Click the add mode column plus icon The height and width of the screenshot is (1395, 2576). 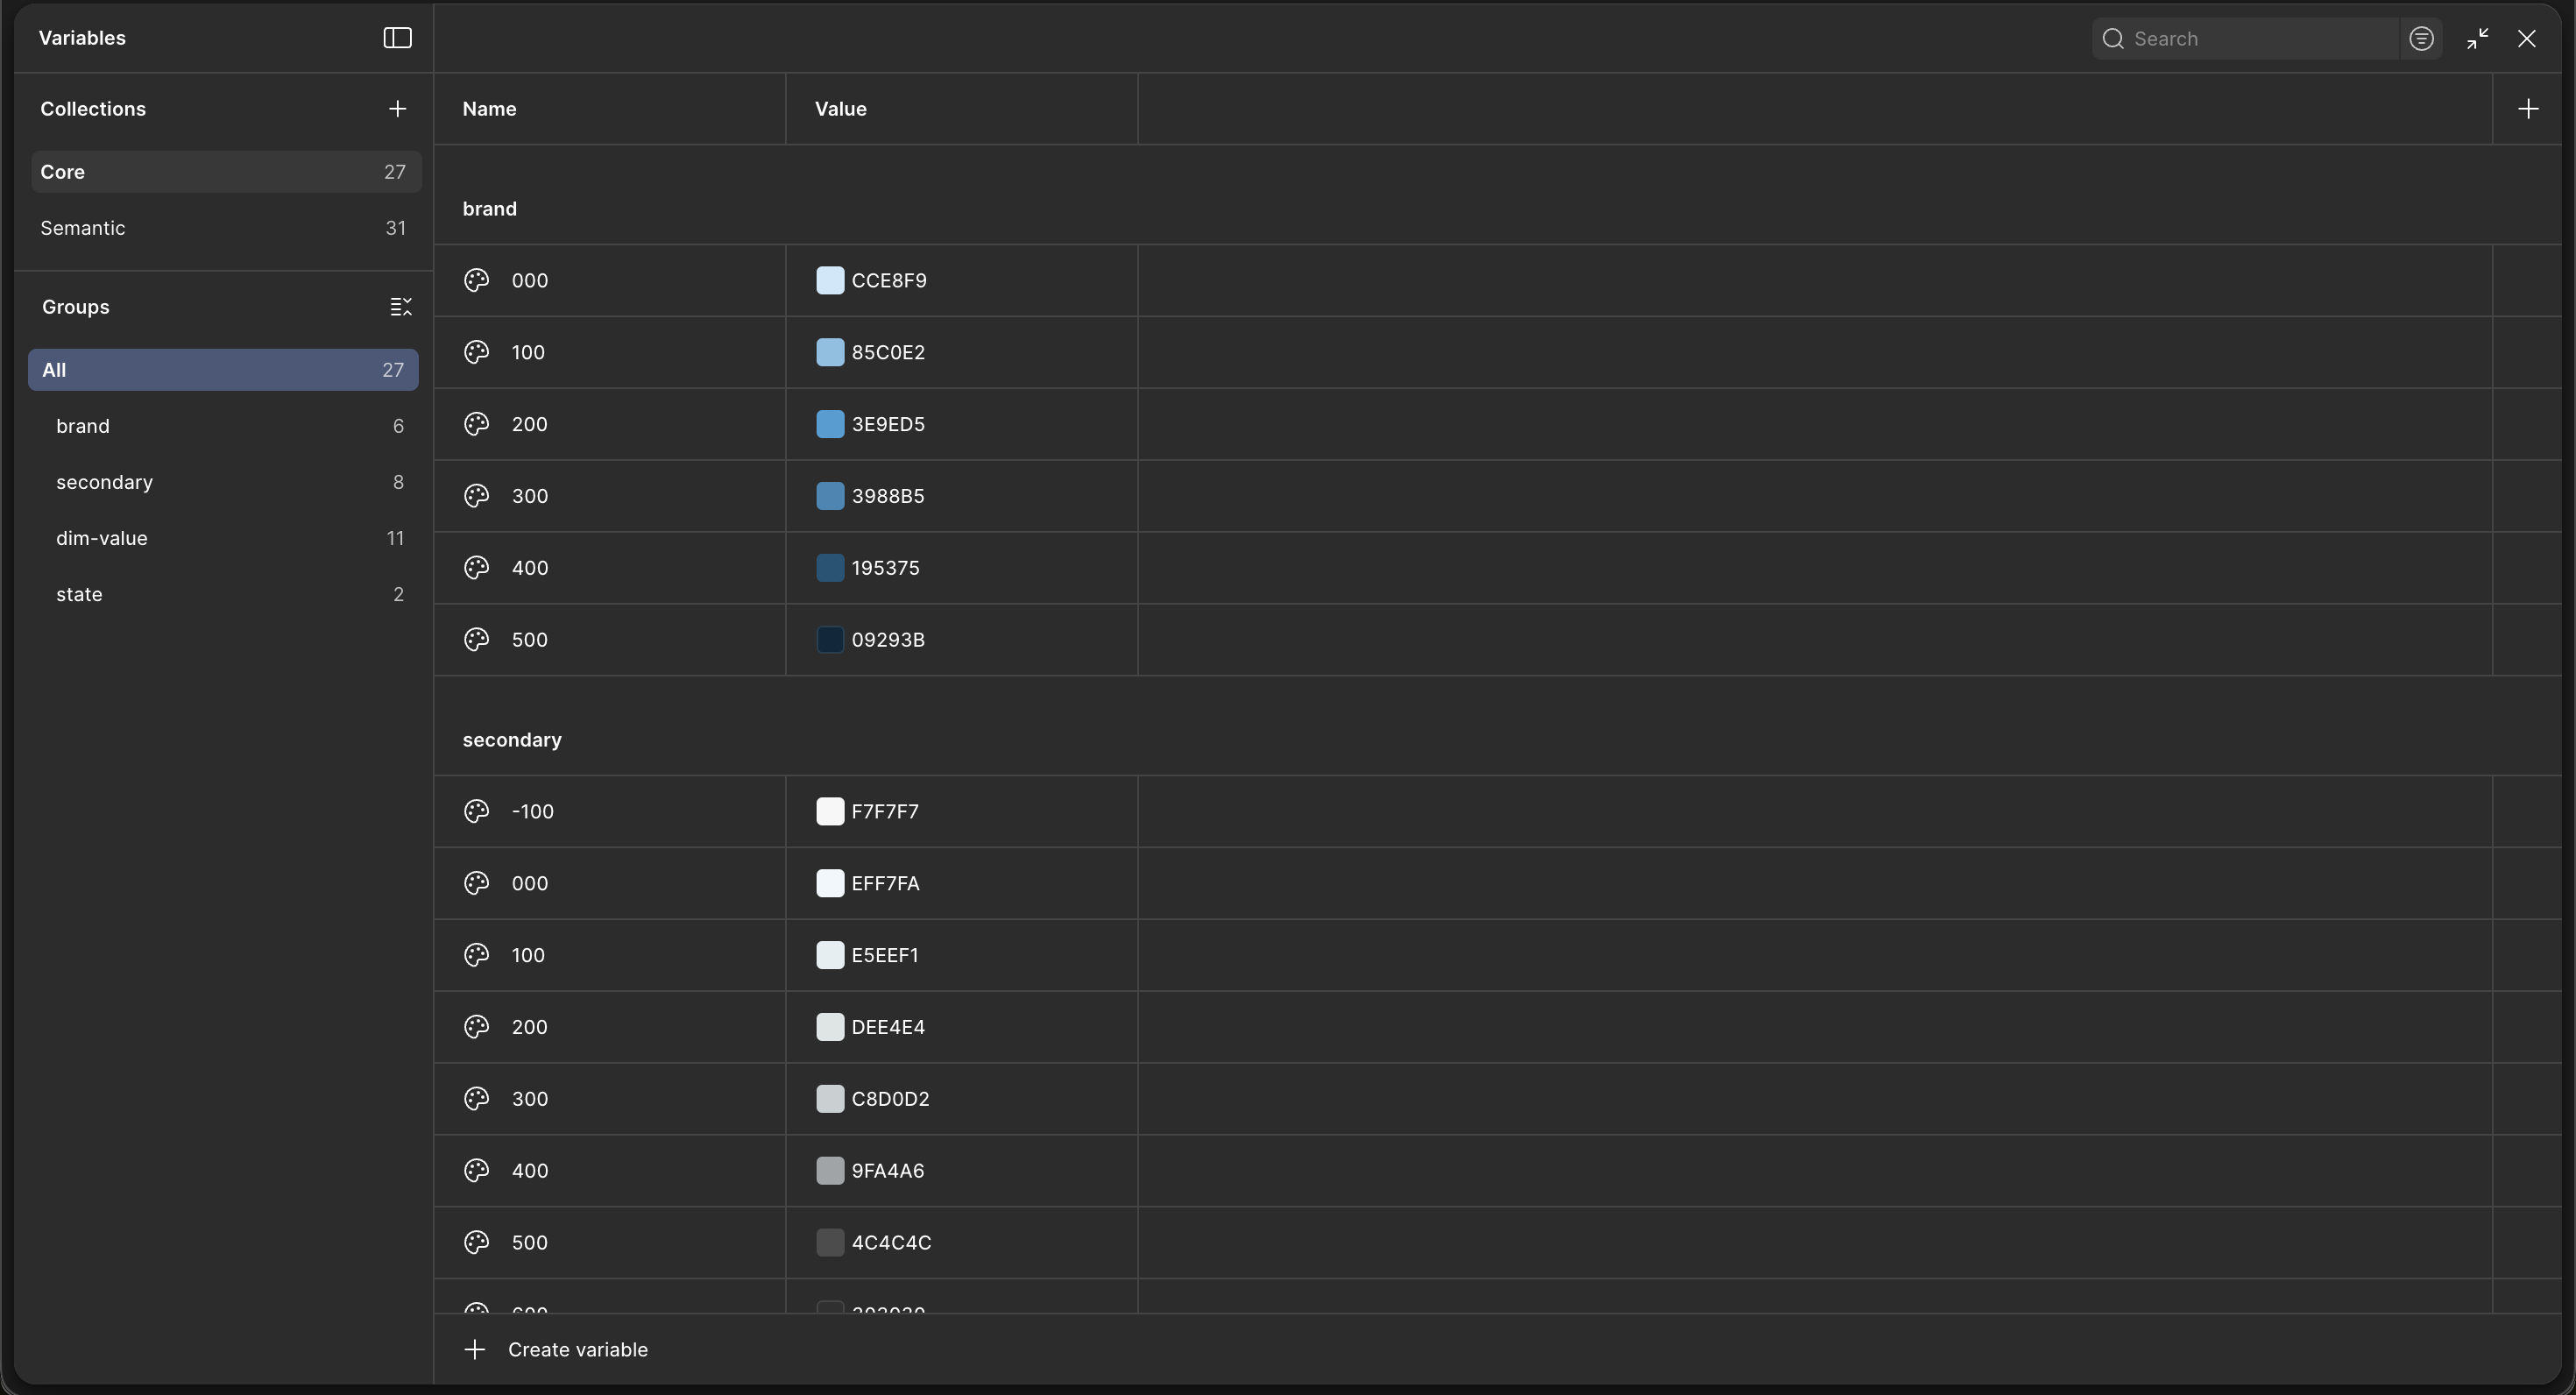2528,109
